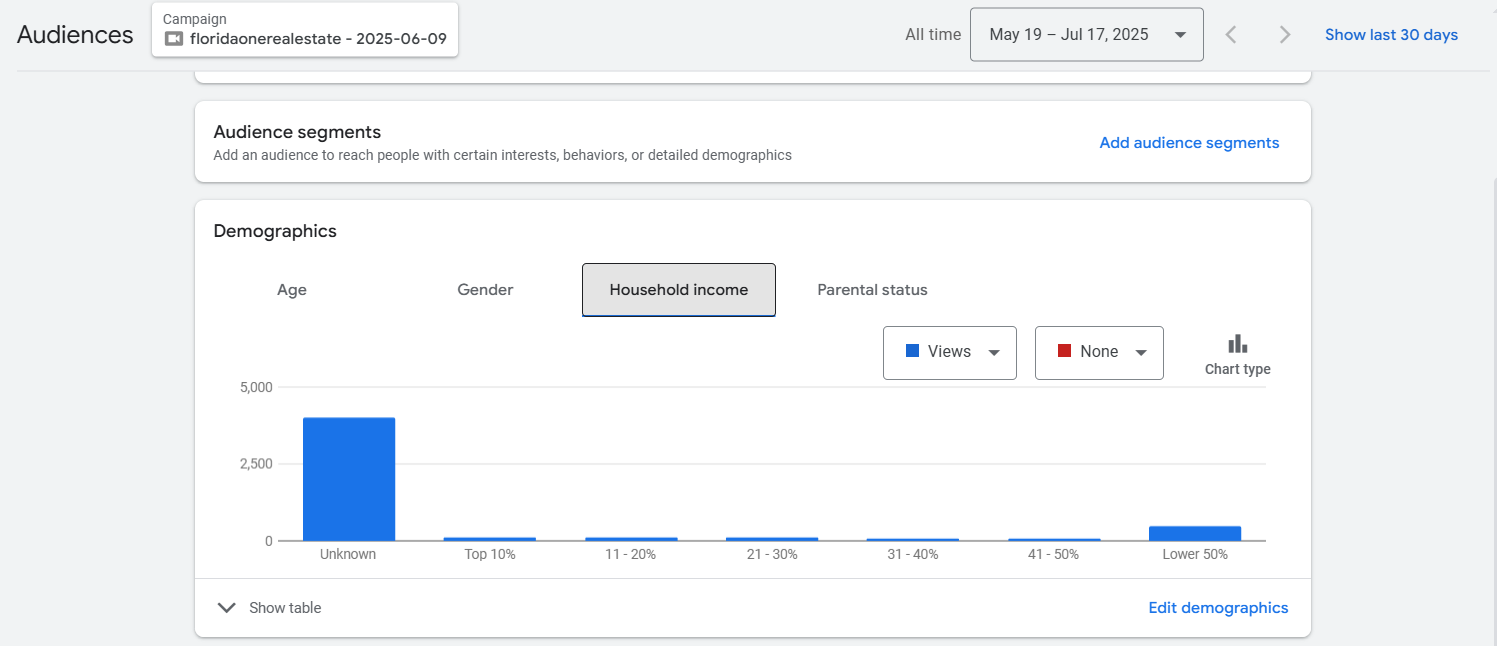The height and width of the screenshot is (646, 1497).
Task: Open the Campaign filter chip
Action: tap(305, 30)
